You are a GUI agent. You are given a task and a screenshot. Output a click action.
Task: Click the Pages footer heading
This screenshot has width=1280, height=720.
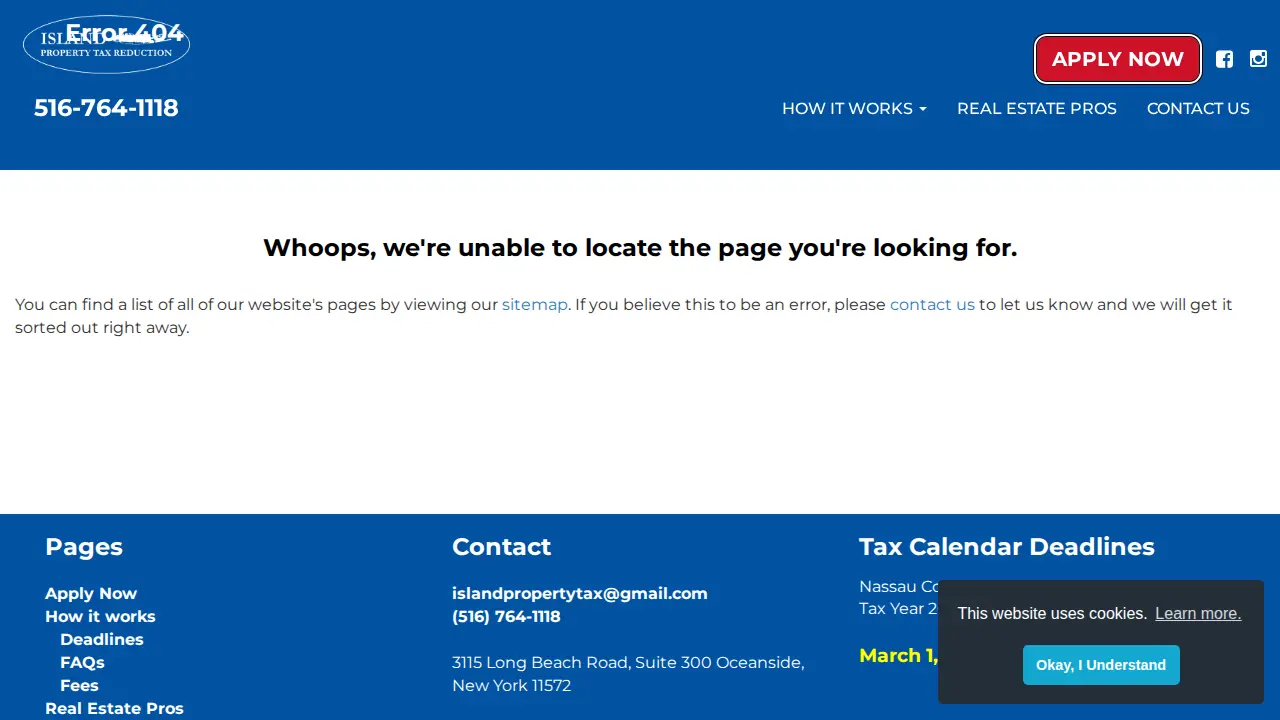(84, 547)
